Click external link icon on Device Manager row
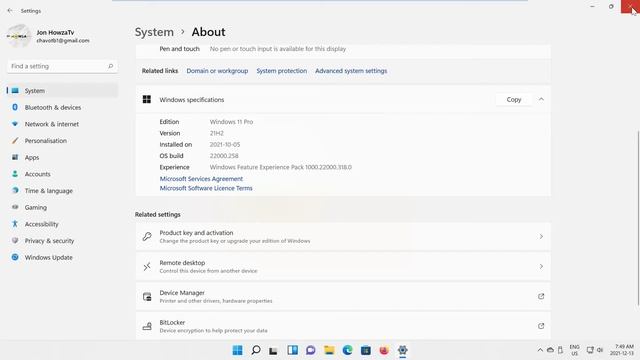640x360 pixels. tap(541, 296)
